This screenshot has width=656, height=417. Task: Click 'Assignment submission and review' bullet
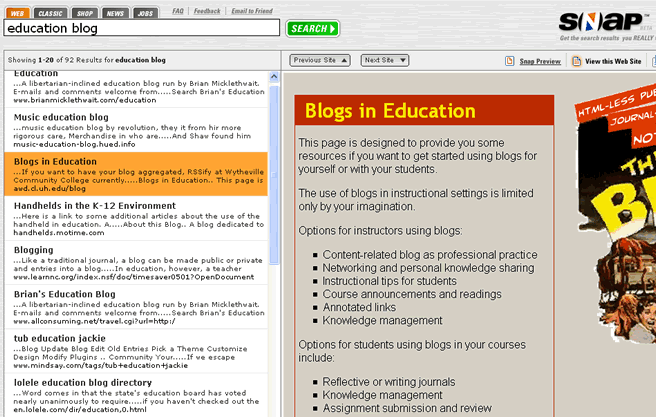(407, 408)
